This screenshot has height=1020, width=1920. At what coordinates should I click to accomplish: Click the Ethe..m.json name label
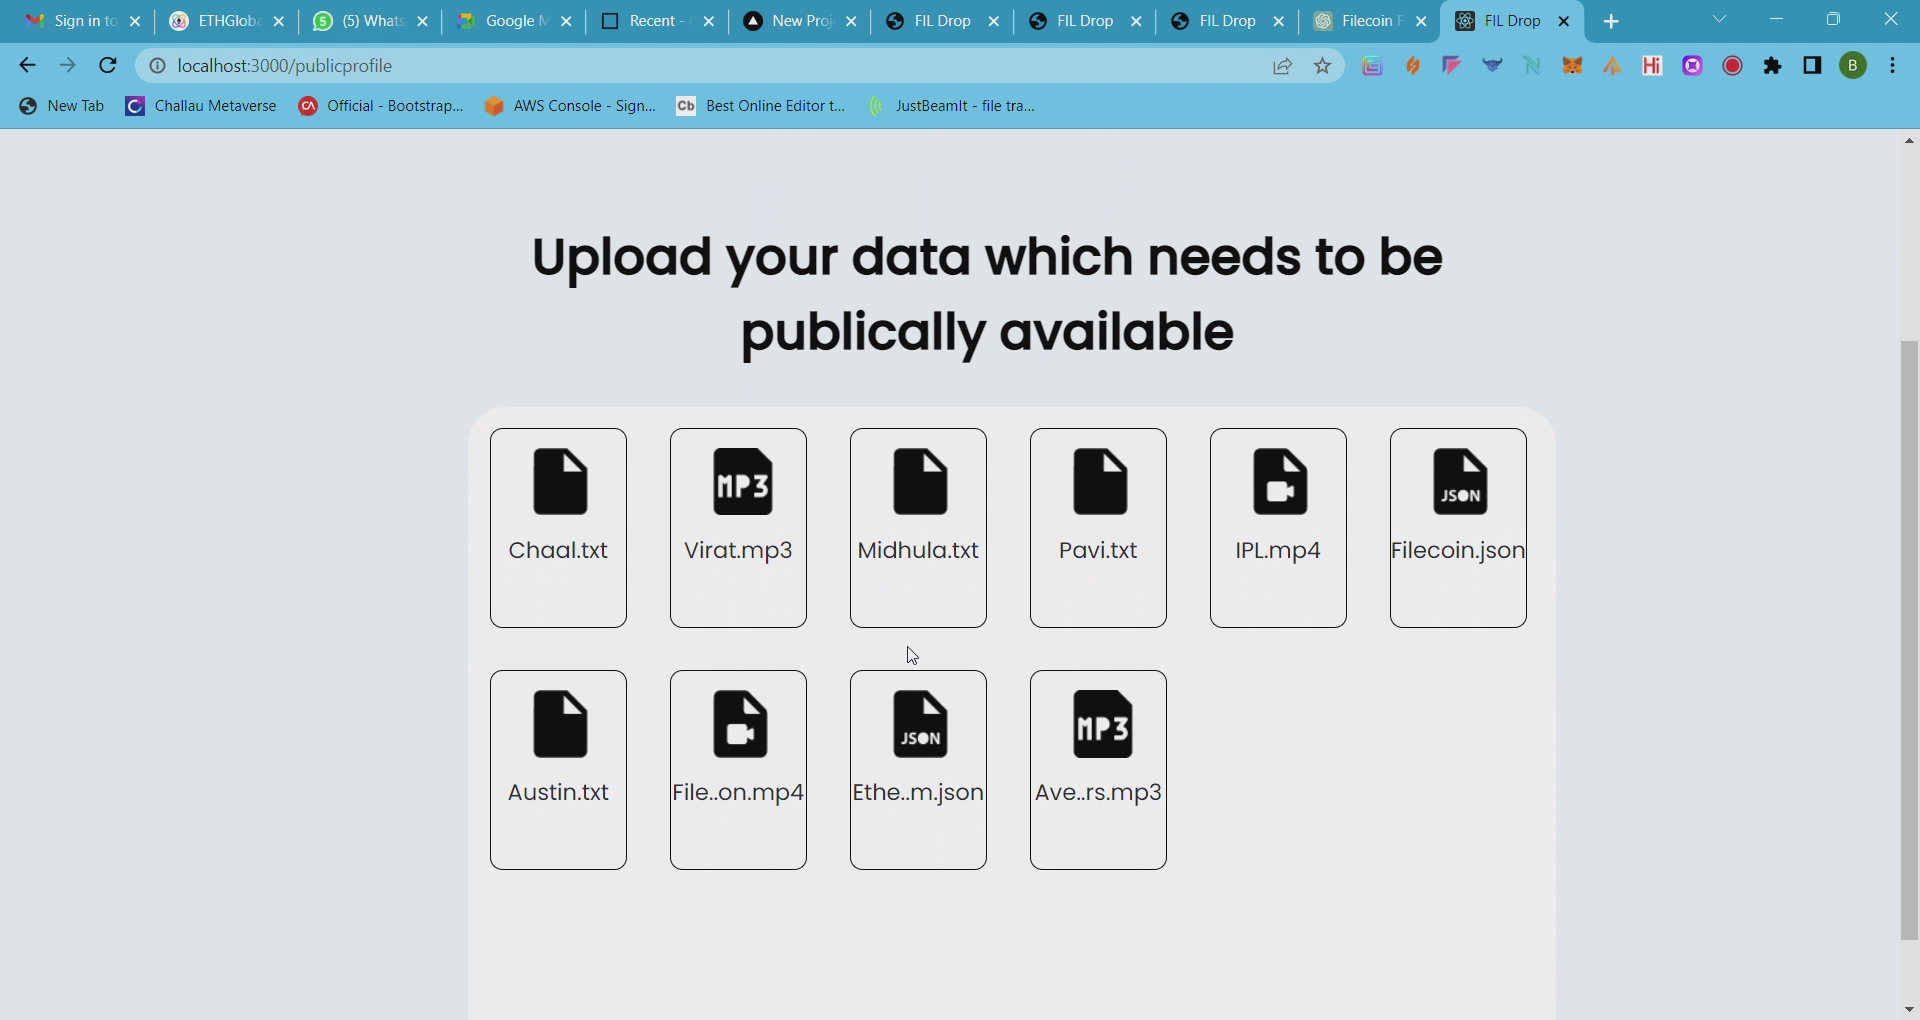[x=918, y=792]
